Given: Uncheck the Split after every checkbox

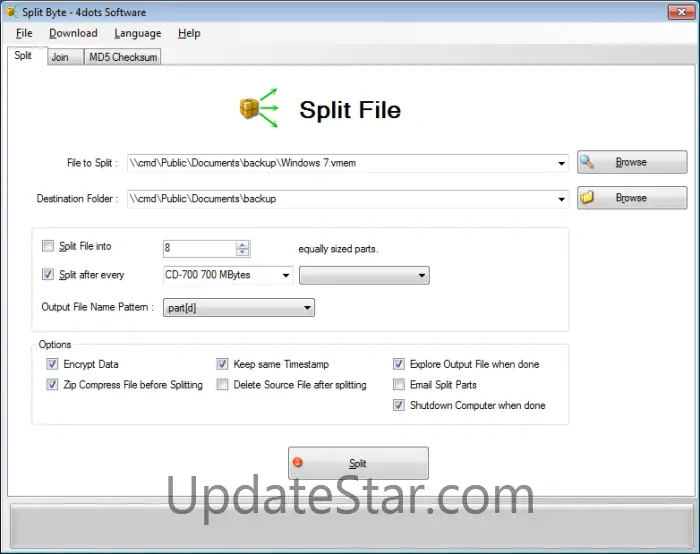Looking at the screenshot, I should point(48,274).
